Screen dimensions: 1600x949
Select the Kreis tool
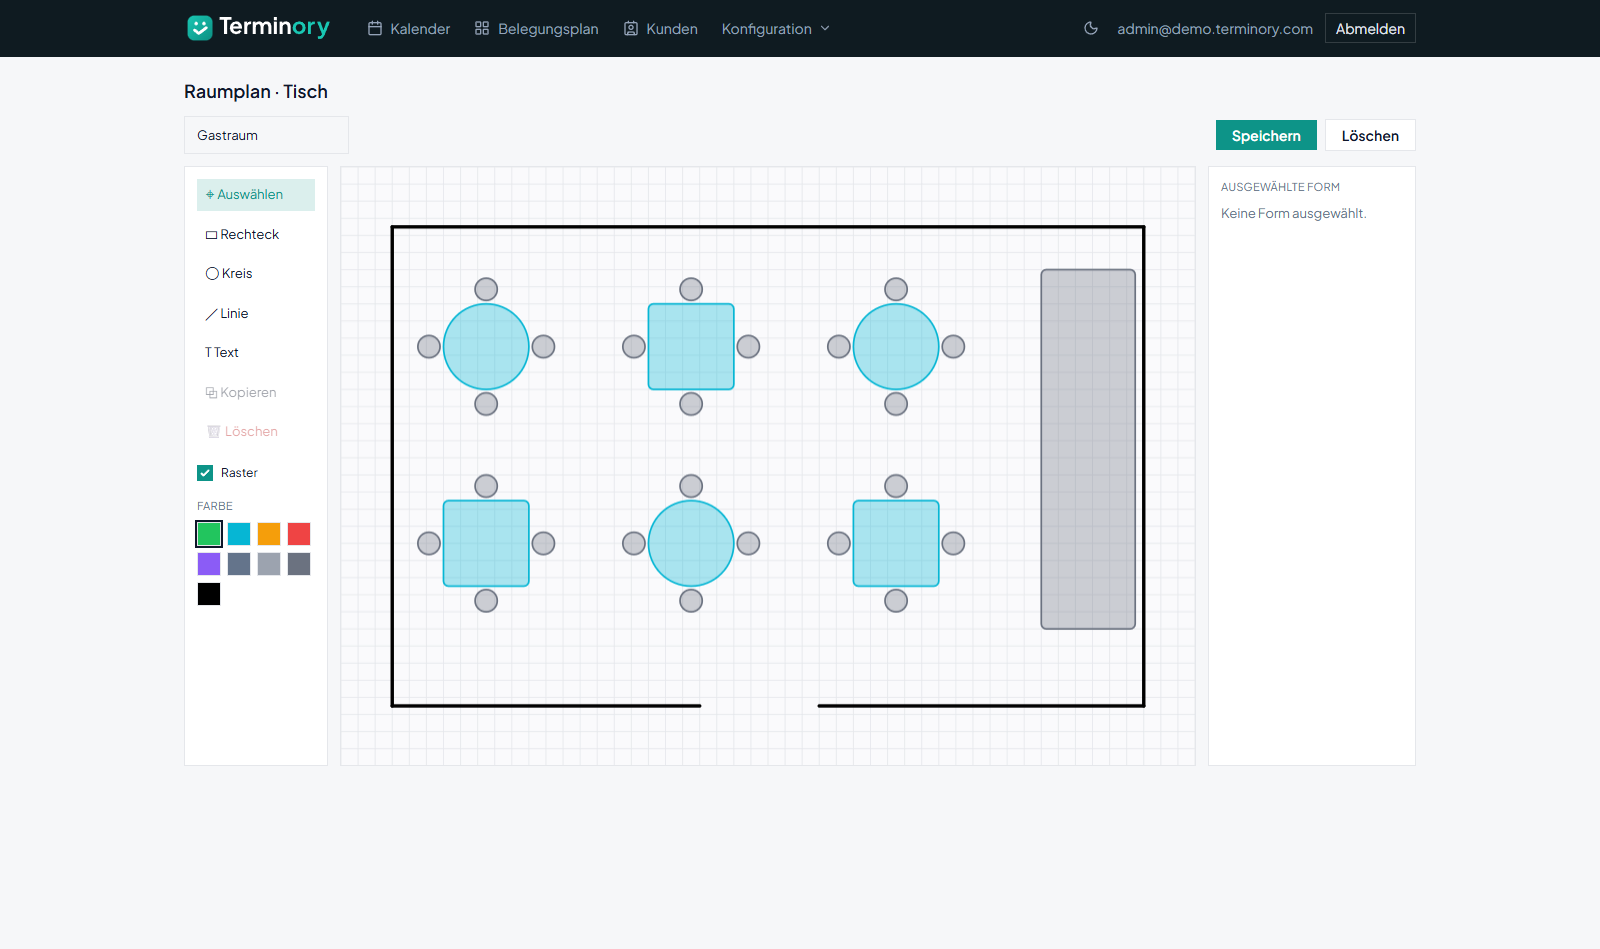pos(256,273)
